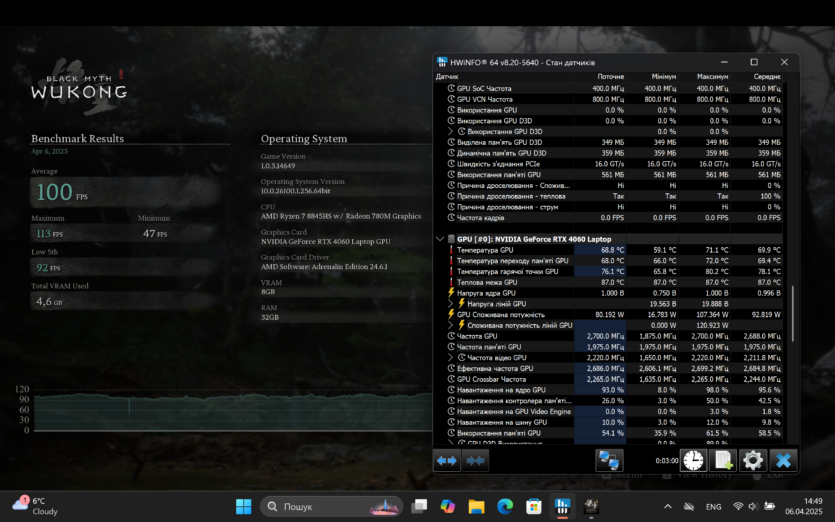
Task: Start logging with the file-plus icon
Action: tap(723, 460)
